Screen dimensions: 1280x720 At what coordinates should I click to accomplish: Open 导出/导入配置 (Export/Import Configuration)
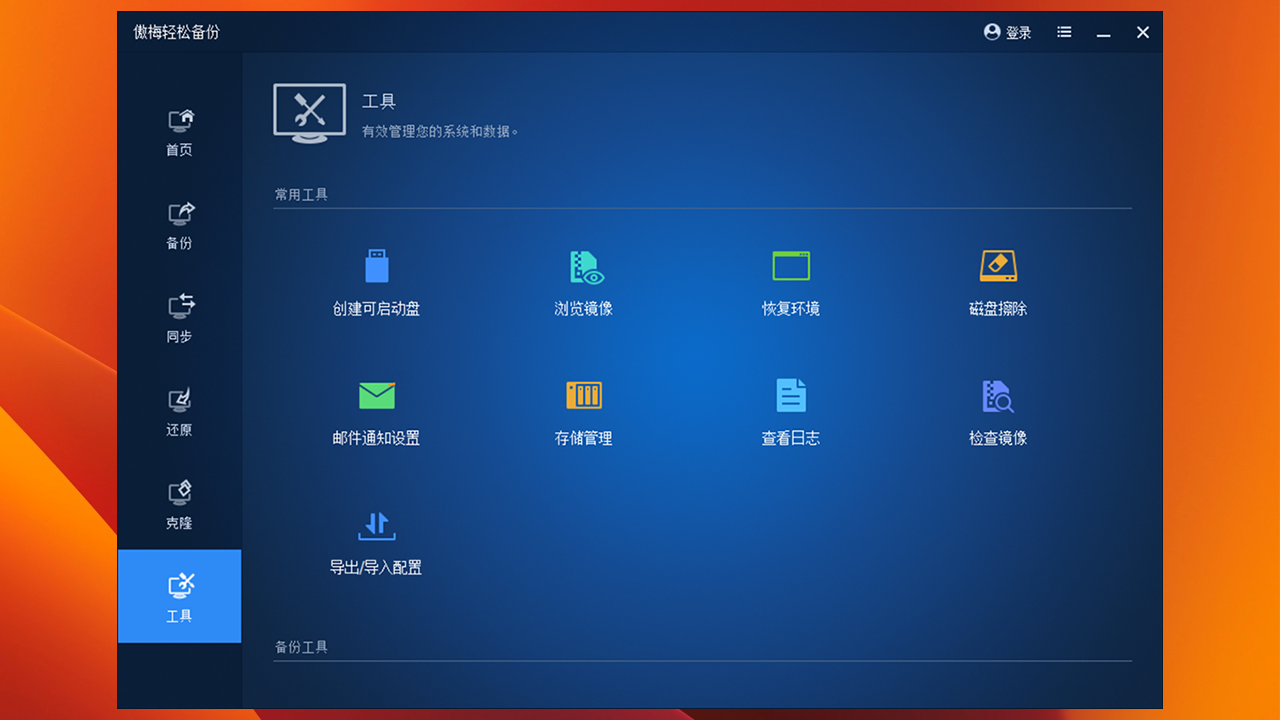[x=376, y=542]
